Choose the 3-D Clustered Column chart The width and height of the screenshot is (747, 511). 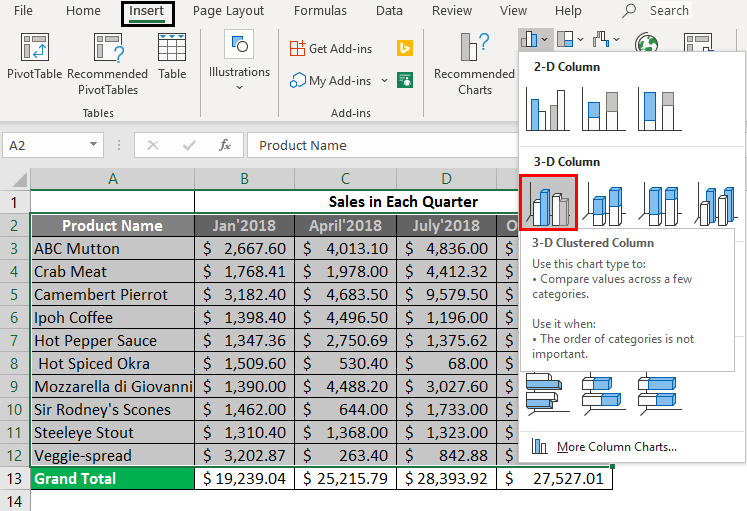tap(549, 202)
